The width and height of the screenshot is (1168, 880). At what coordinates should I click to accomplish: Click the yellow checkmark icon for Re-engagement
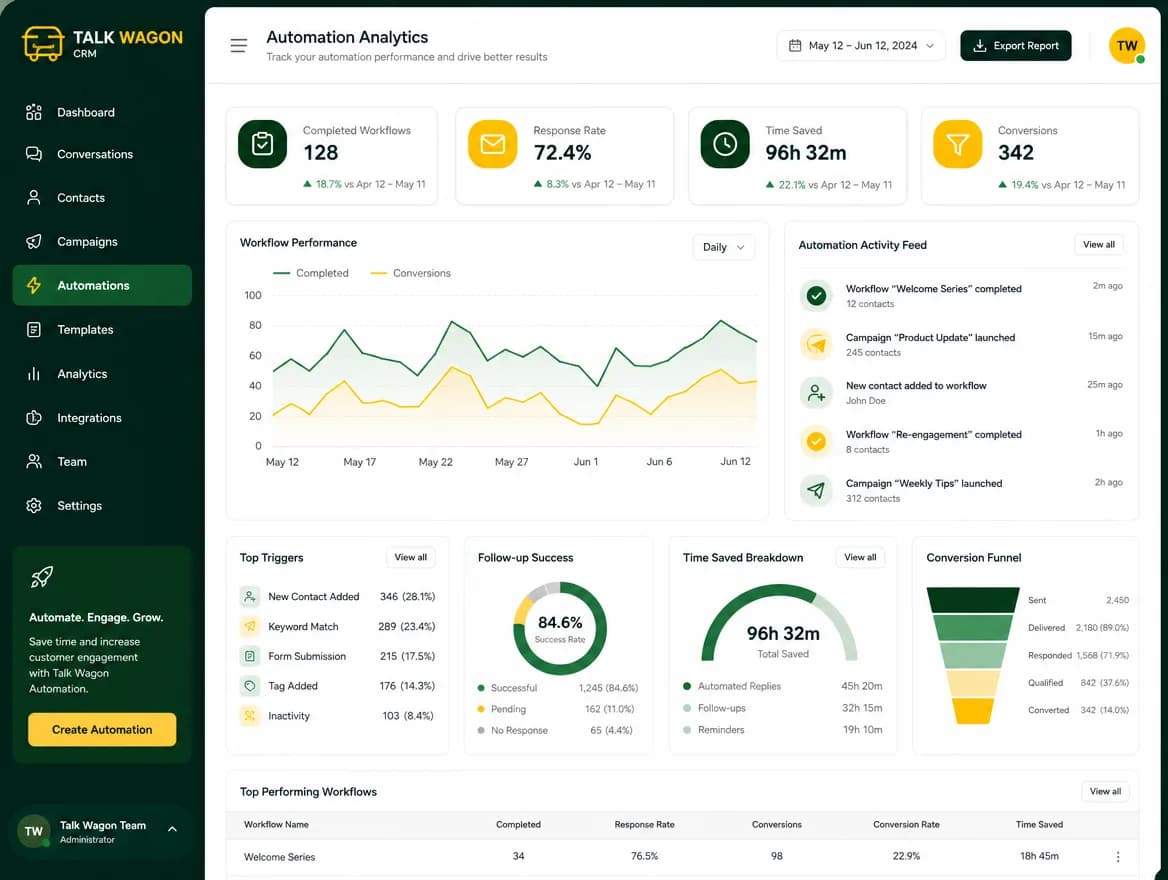pyautogui.click(x=816, y=441)
